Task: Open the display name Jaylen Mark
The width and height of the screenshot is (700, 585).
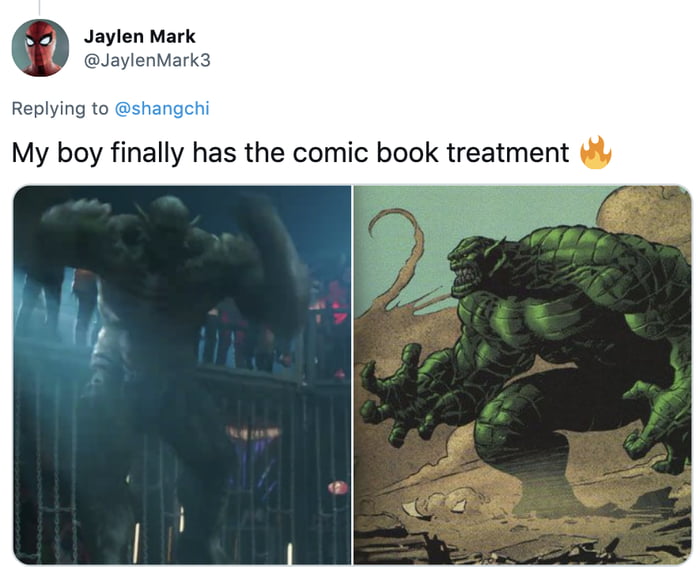Action: pyautogui.click(x=140, y=37)
